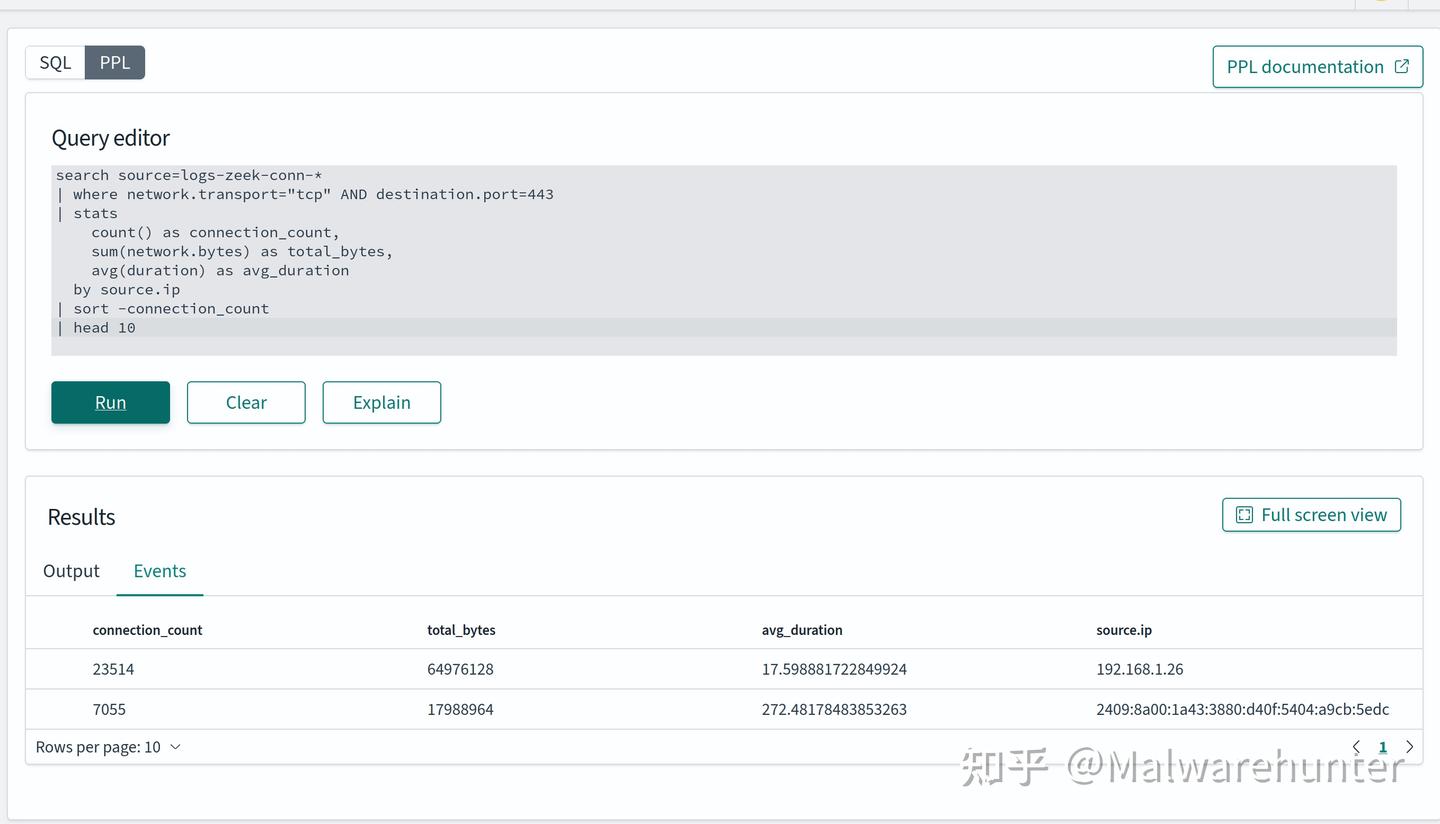Collapse the Rows per page menu

click(x=175, y=747)
